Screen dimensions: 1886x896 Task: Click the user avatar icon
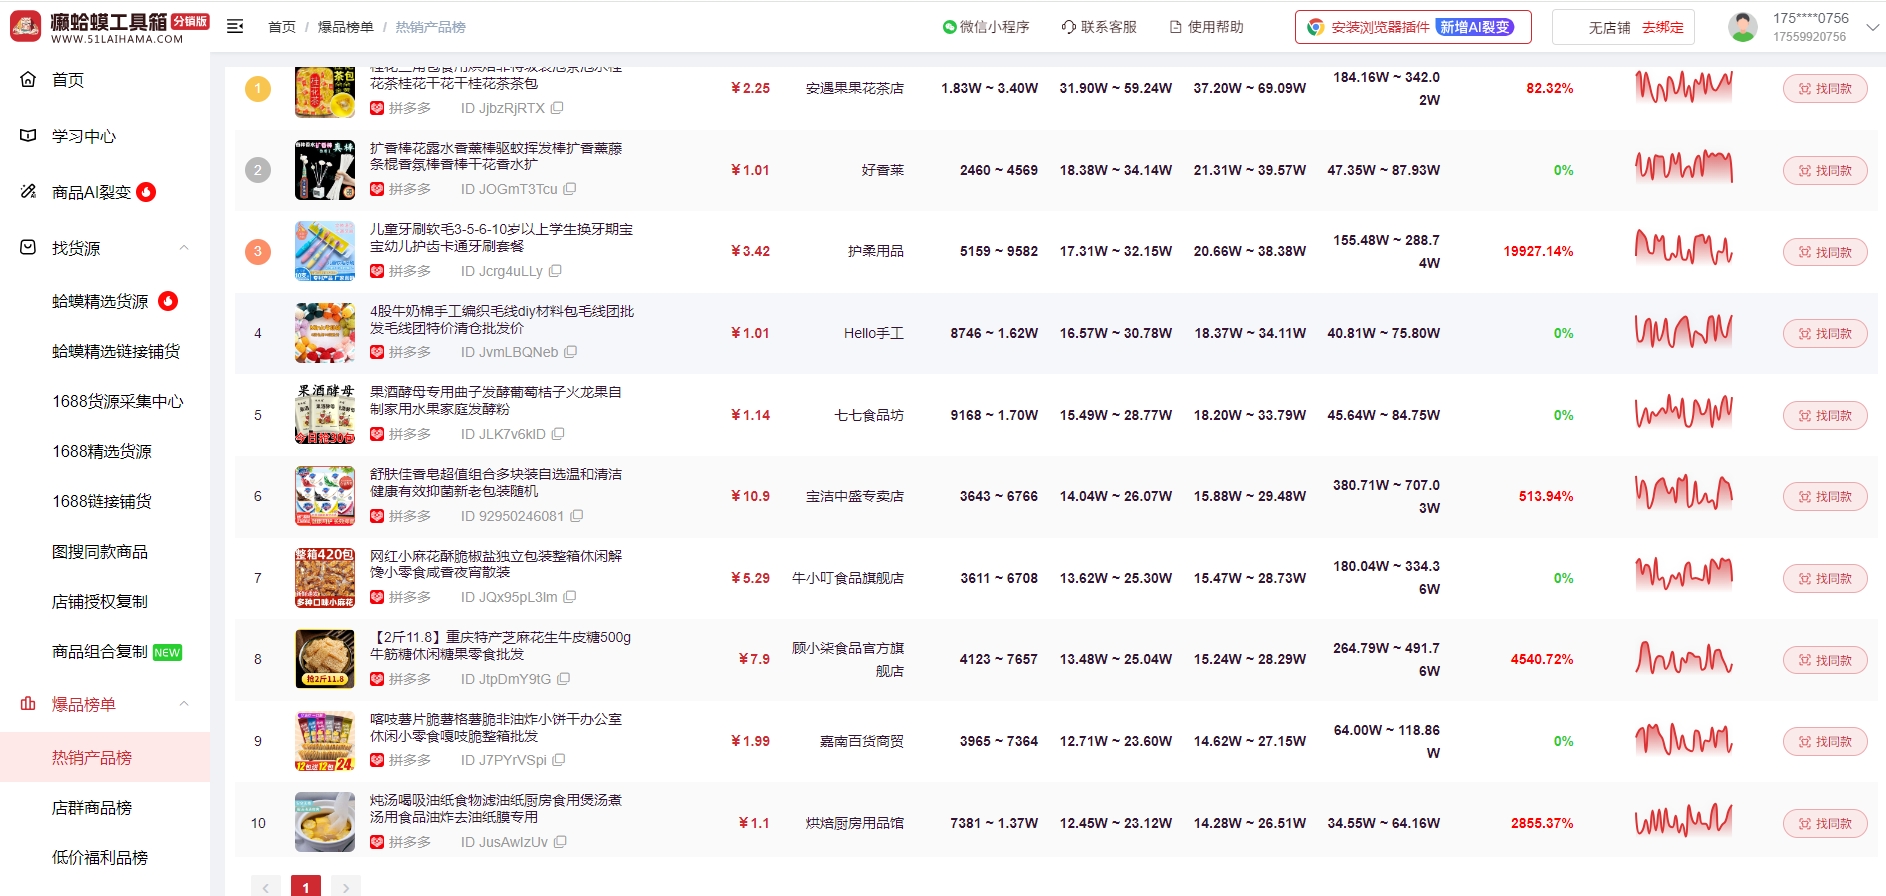[x=1743, y=27]
